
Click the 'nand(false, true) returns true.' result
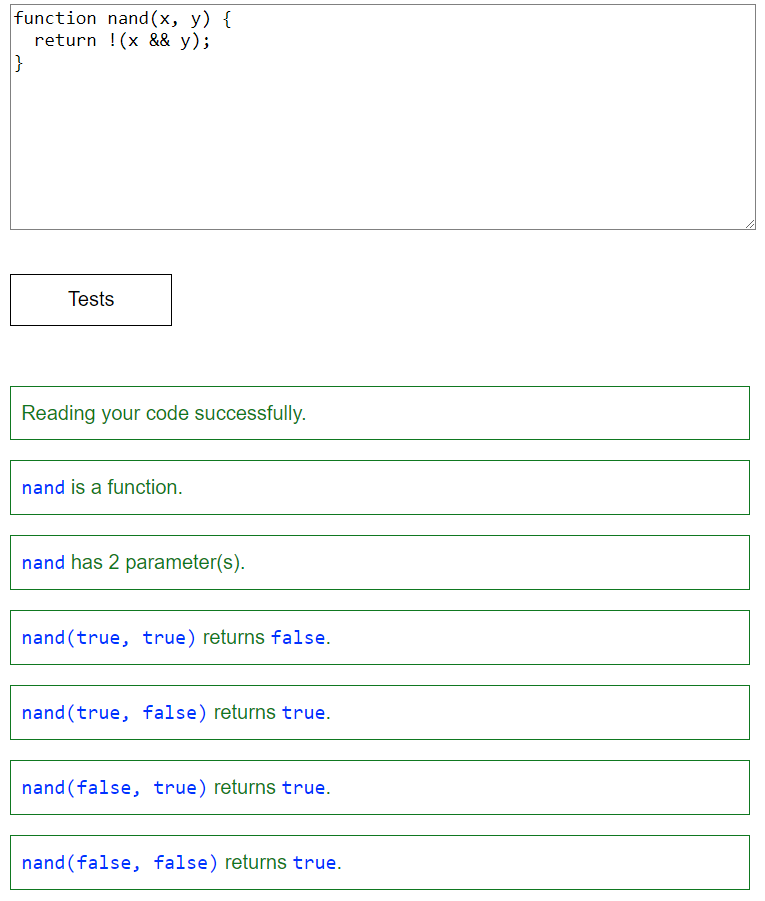click(380, 787)
